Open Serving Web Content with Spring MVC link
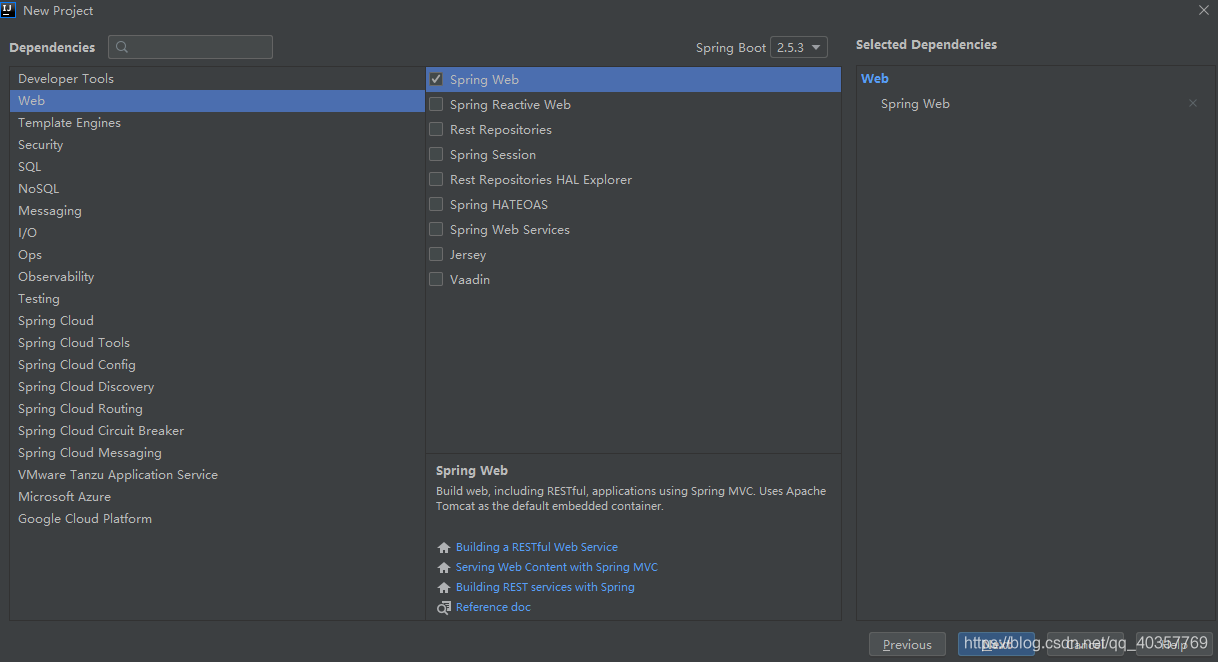Screen dimensions: 1218x662 (x=557, y=567)
